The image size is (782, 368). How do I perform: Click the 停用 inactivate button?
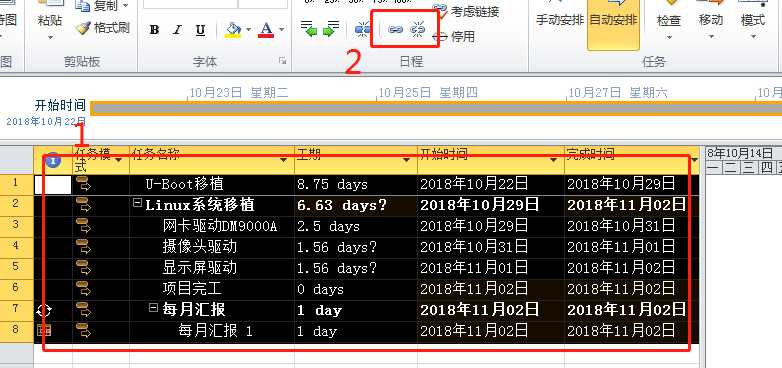[453, 36]
